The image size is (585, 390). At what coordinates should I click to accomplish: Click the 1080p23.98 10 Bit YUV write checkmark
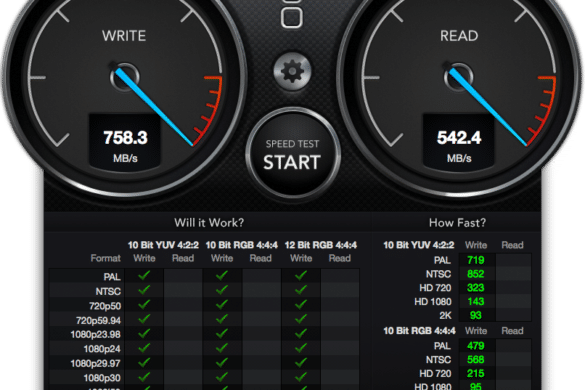144,333
